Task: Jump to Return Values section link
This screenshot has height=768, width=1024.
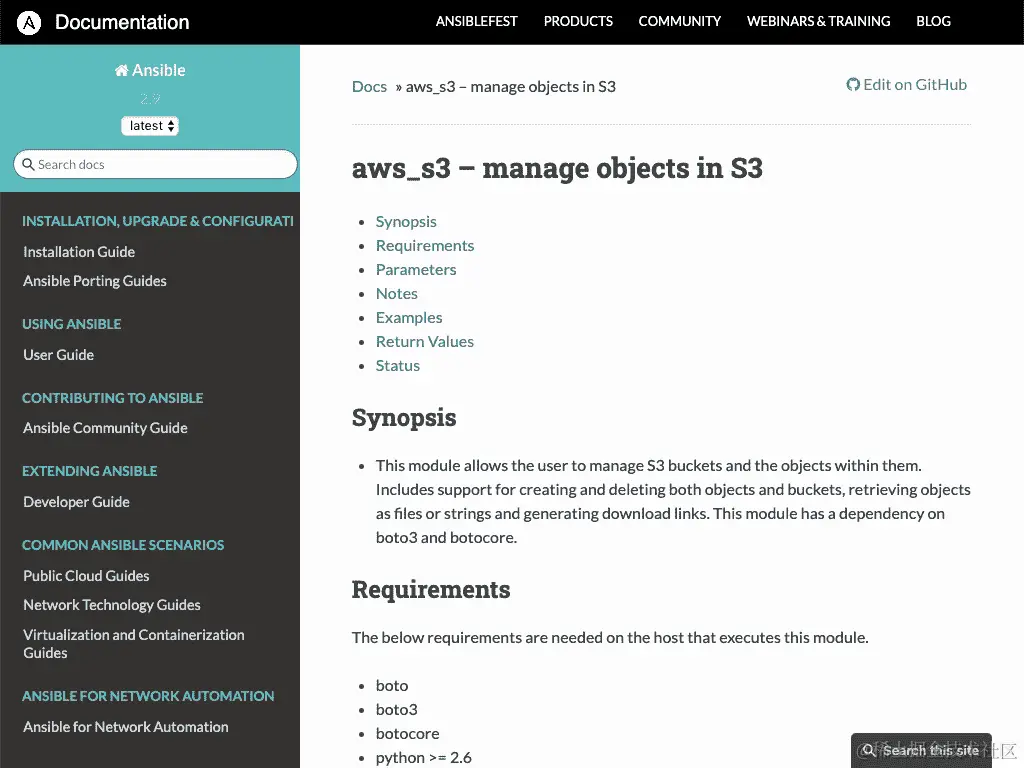Action: tap(424, 342)
